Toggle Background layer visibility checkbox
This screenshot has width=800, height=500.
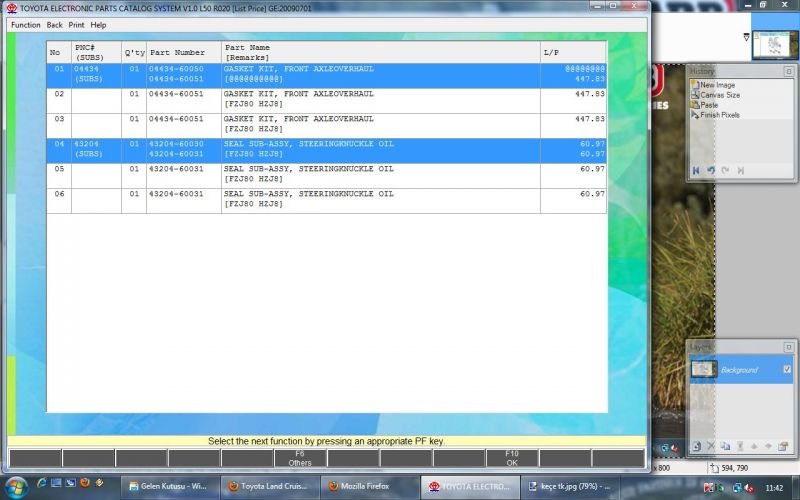(787, 370)
